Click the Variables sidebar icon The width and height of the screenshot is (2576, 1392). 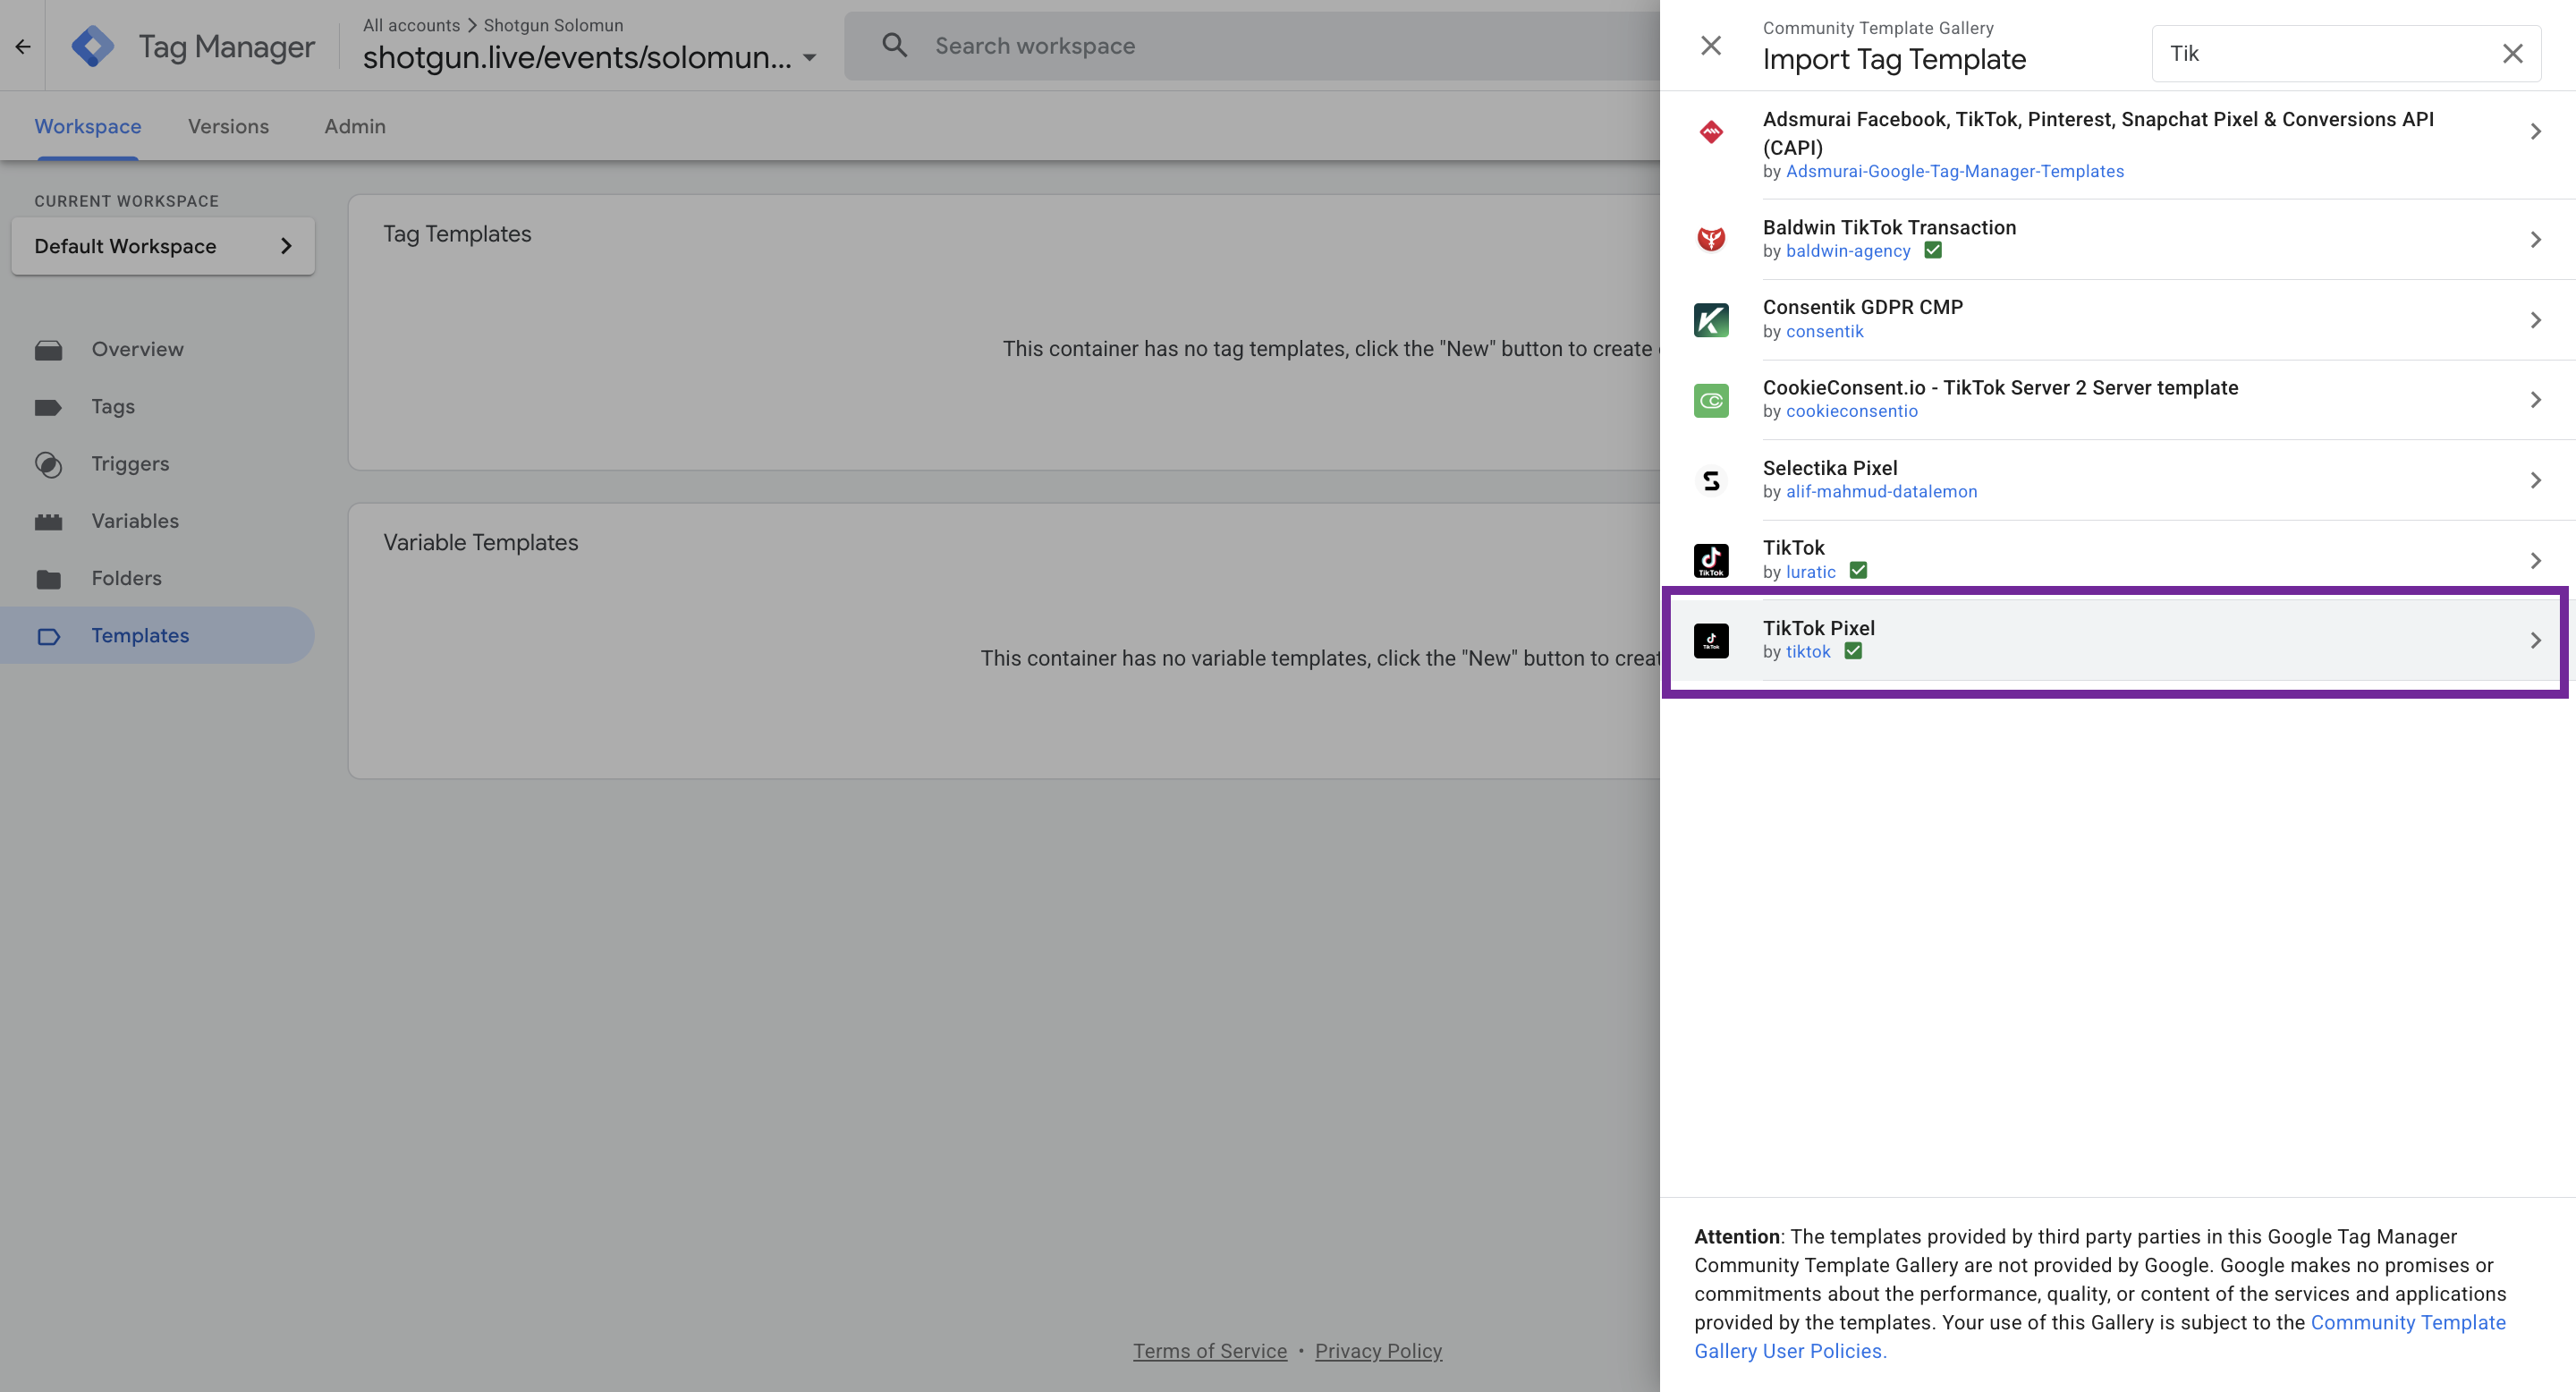coord(48,522)
